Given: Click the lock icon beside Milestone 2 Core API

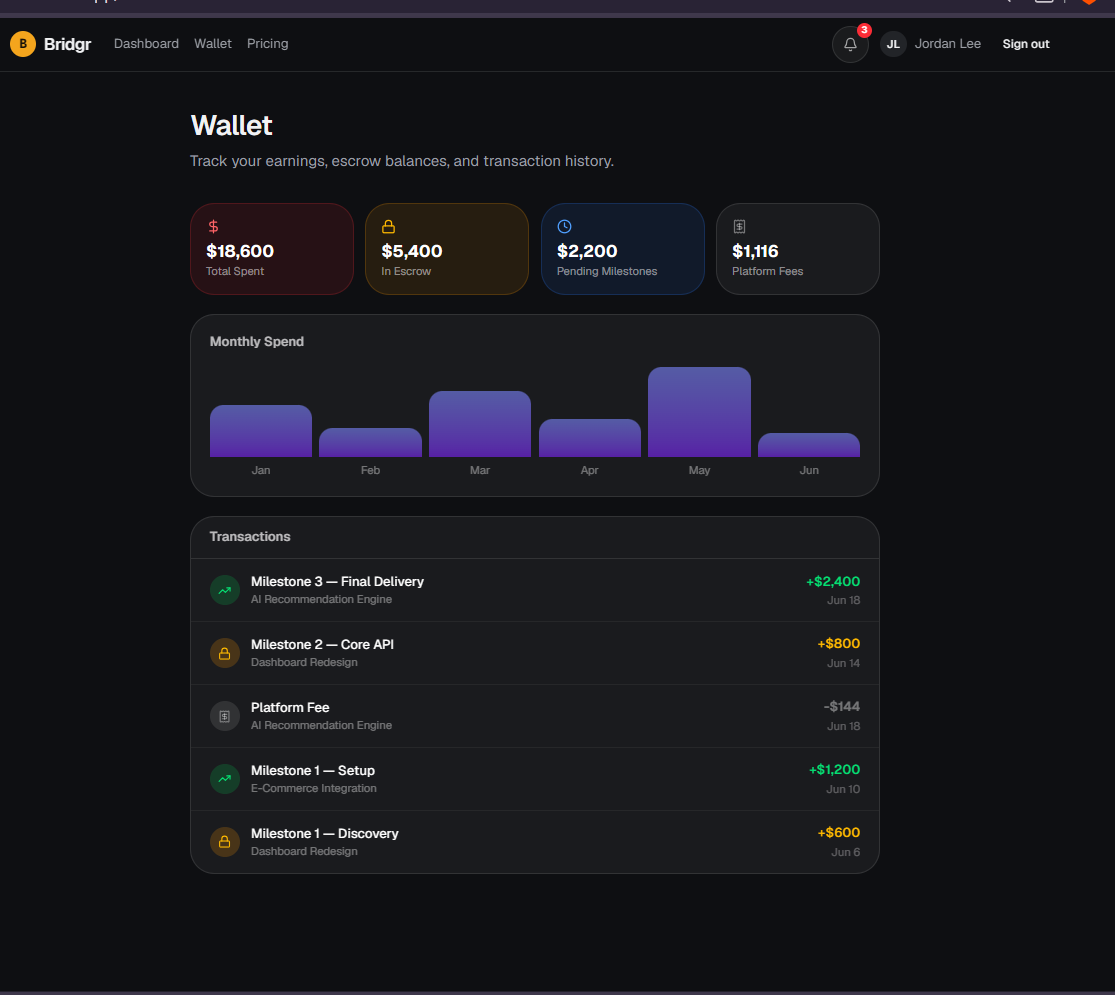Looking at the screenshot, I should (225, 654).
